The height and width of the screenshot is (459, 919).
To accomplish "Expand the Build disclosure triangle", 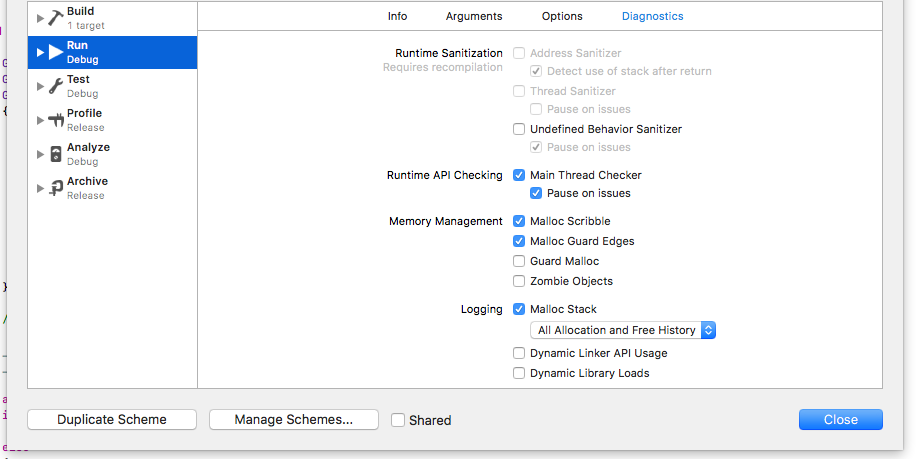I will (x=40, y=18).
